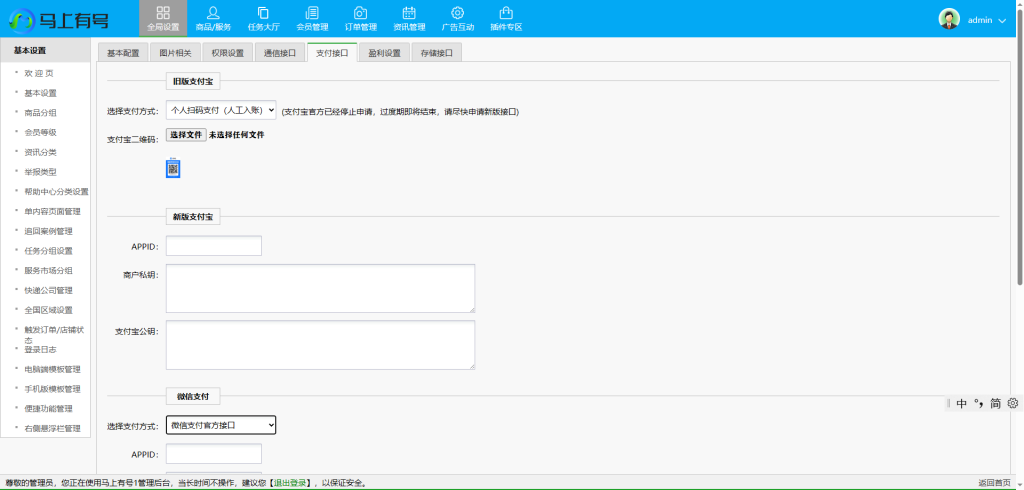Click the 广告互动 icon
The width and height of the screenshot is (1024, 490).
tap(457, 18)
